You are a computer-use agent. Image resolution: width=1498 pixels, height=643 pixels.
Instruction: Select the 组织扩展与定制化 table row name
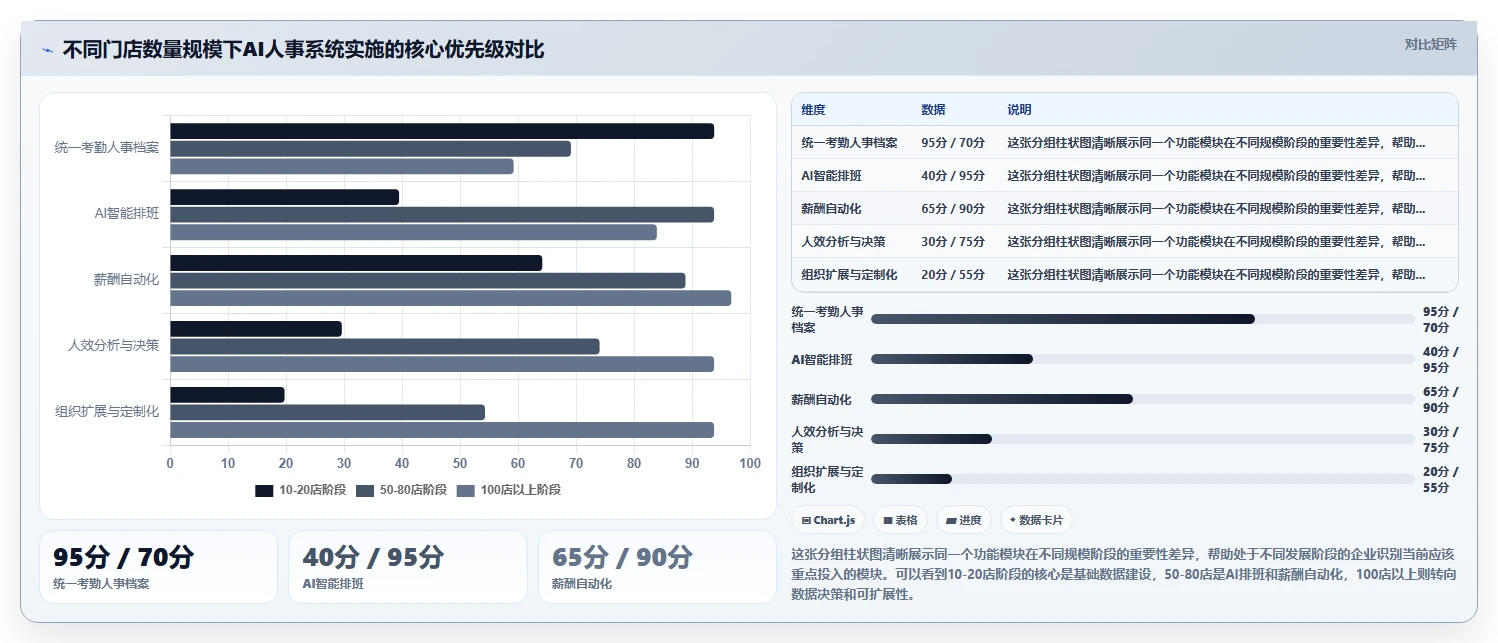[849, 275]
